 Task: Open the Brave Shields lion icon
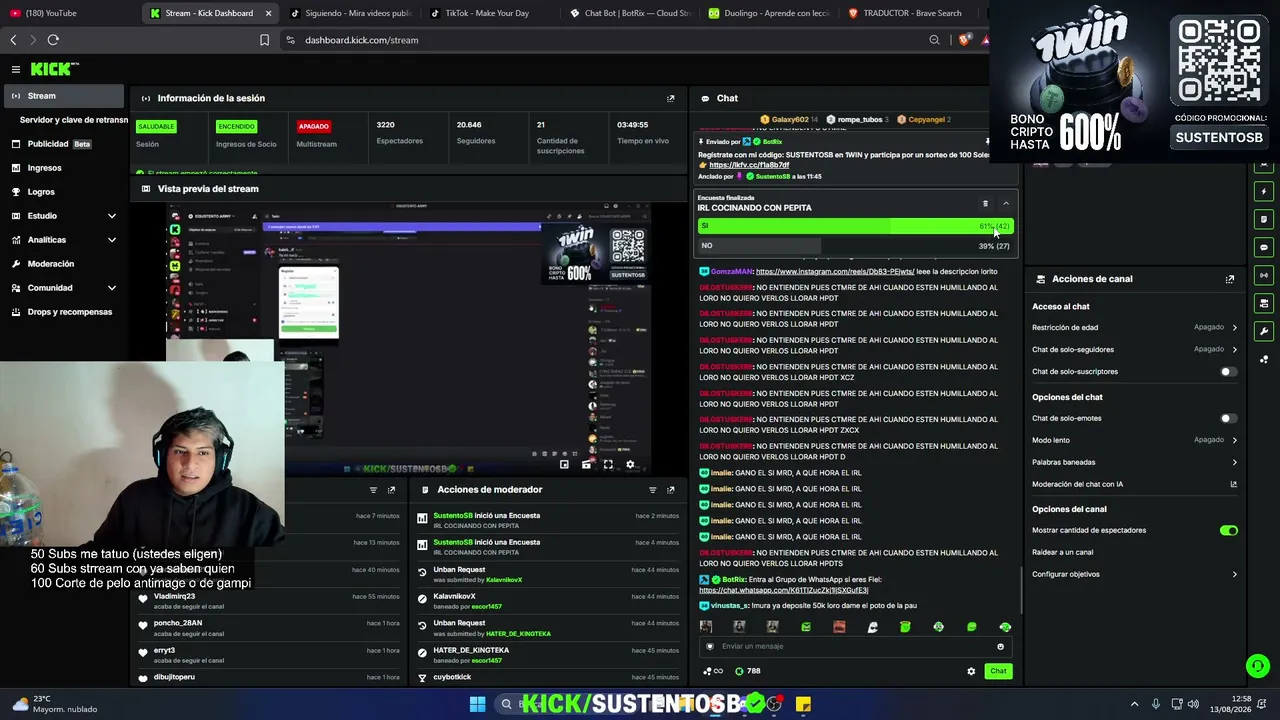tap(964, 40)
